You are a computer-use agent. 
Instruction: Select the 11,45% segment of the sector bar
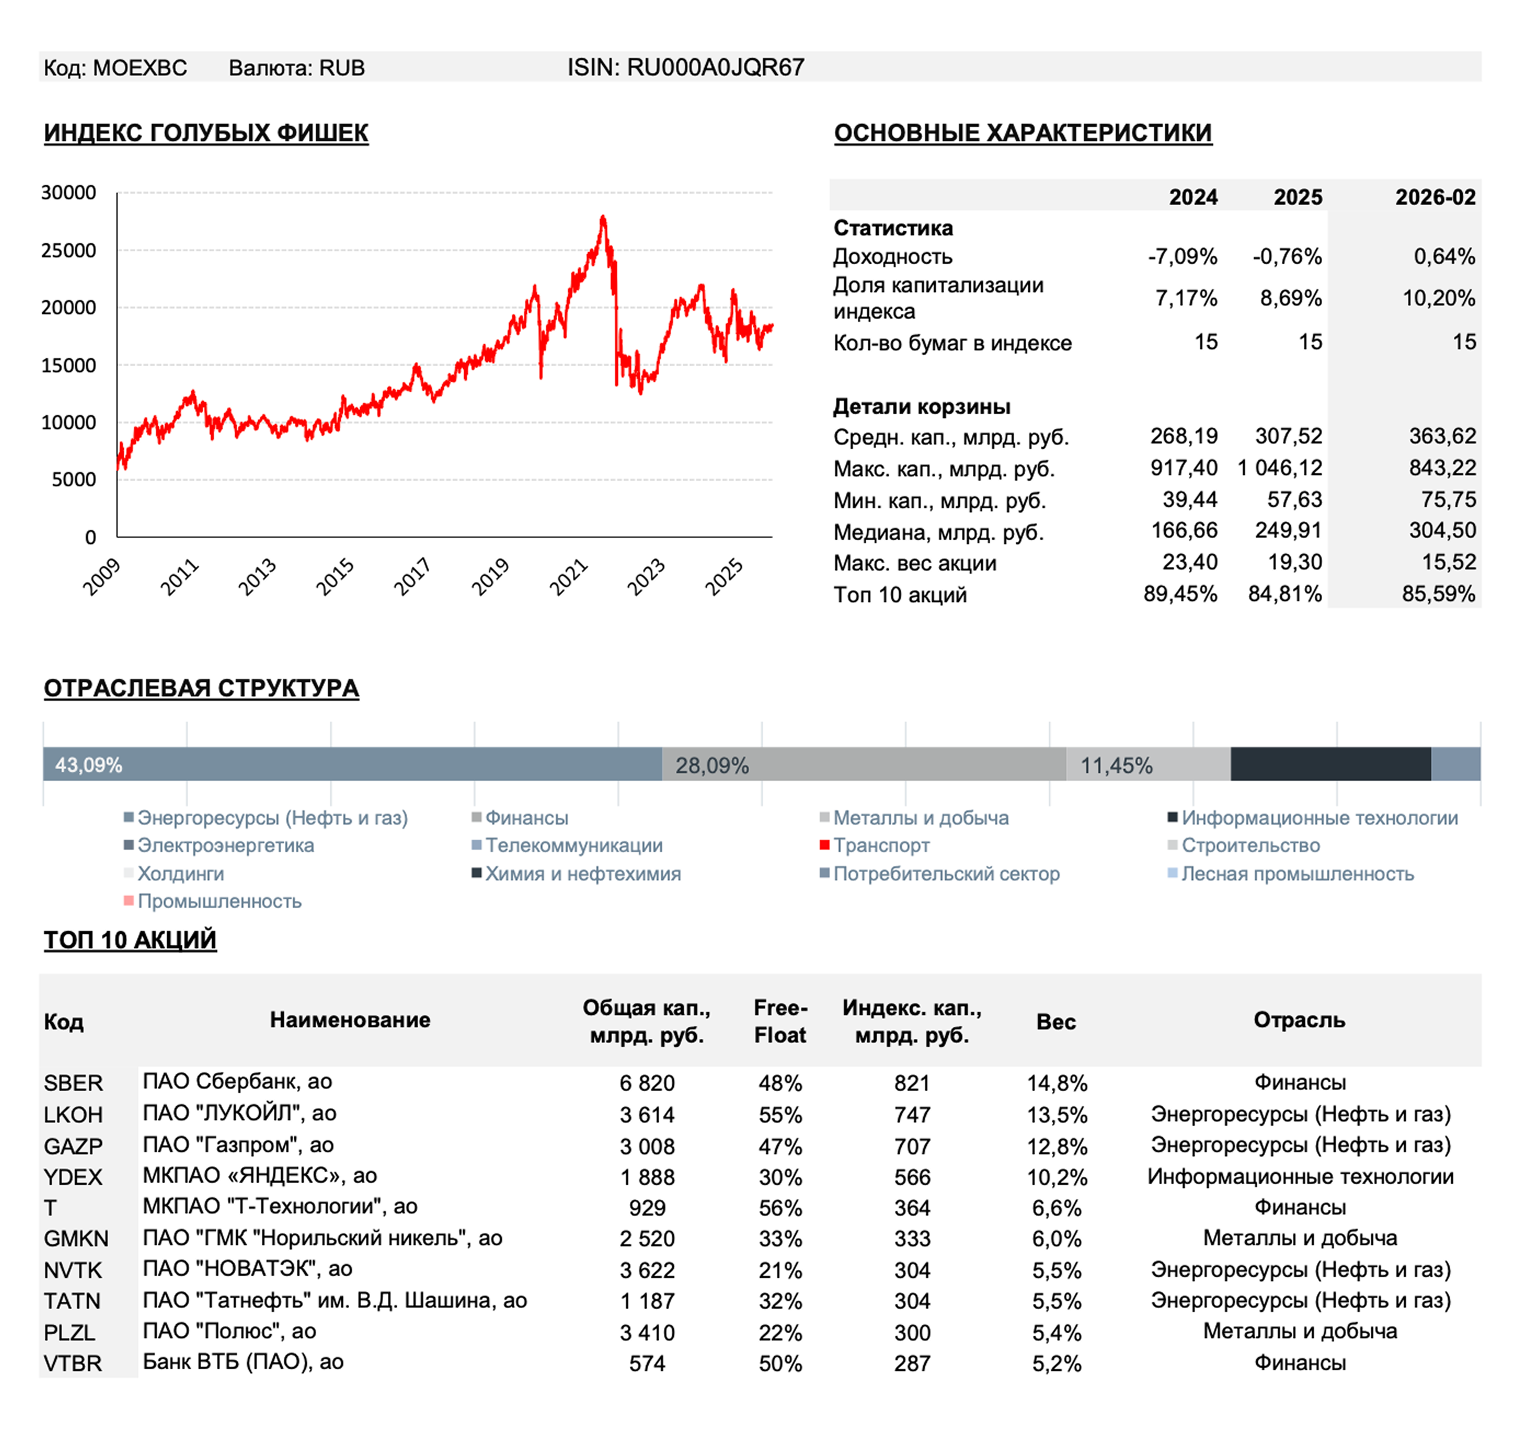pyautogui.click(x=1148, y=765)
